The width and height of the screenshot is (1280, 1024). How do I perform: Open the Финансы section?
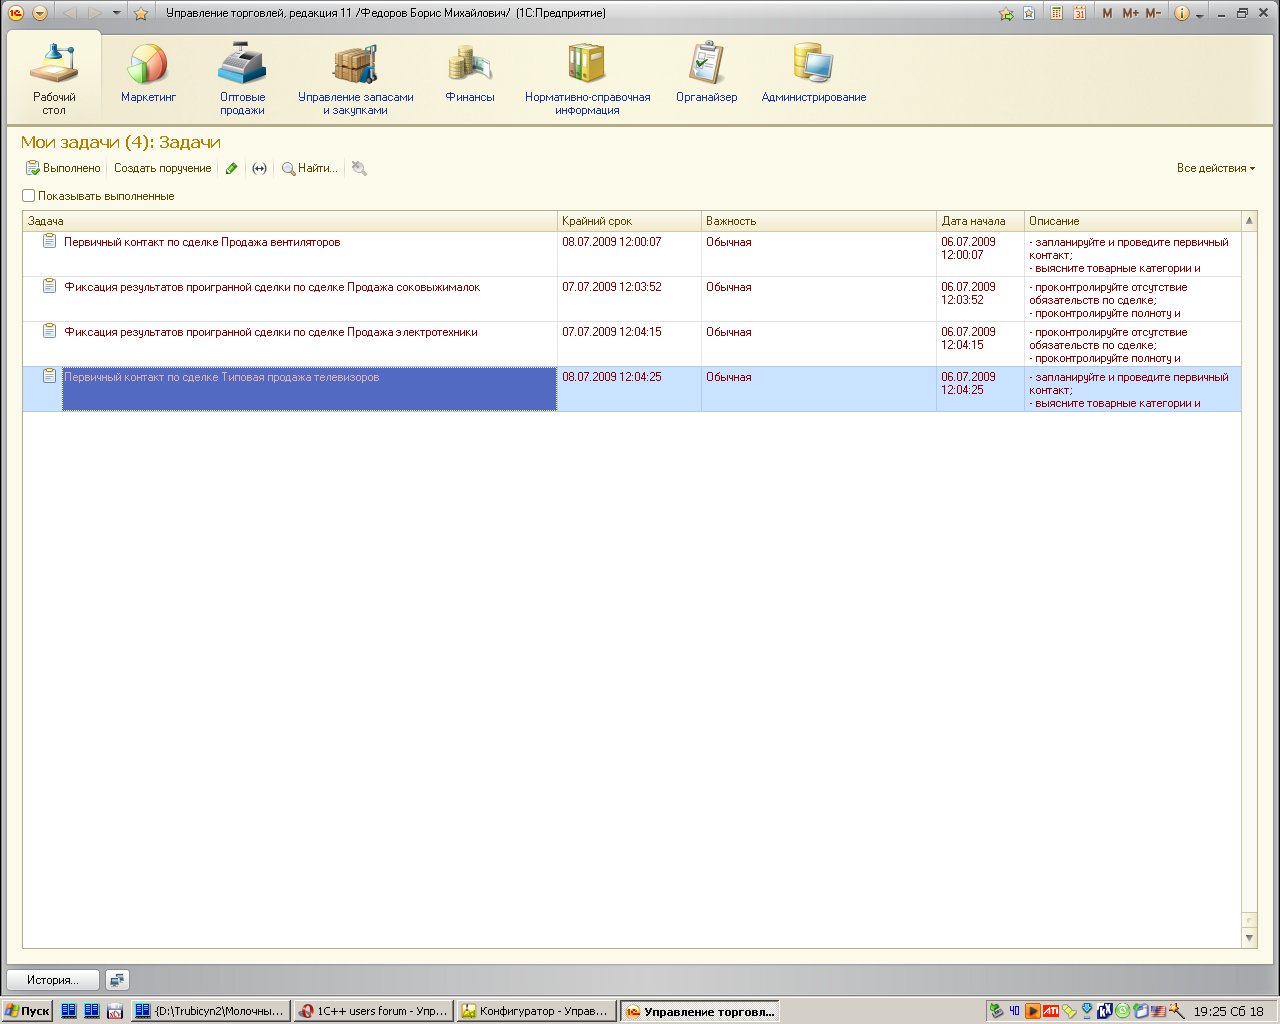coord(469,75)
